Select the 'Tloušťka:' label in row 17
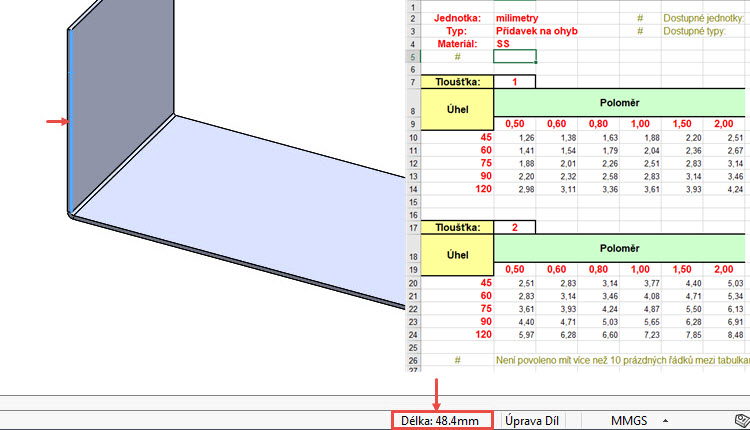The image size is (750, 430). (457, 227)
